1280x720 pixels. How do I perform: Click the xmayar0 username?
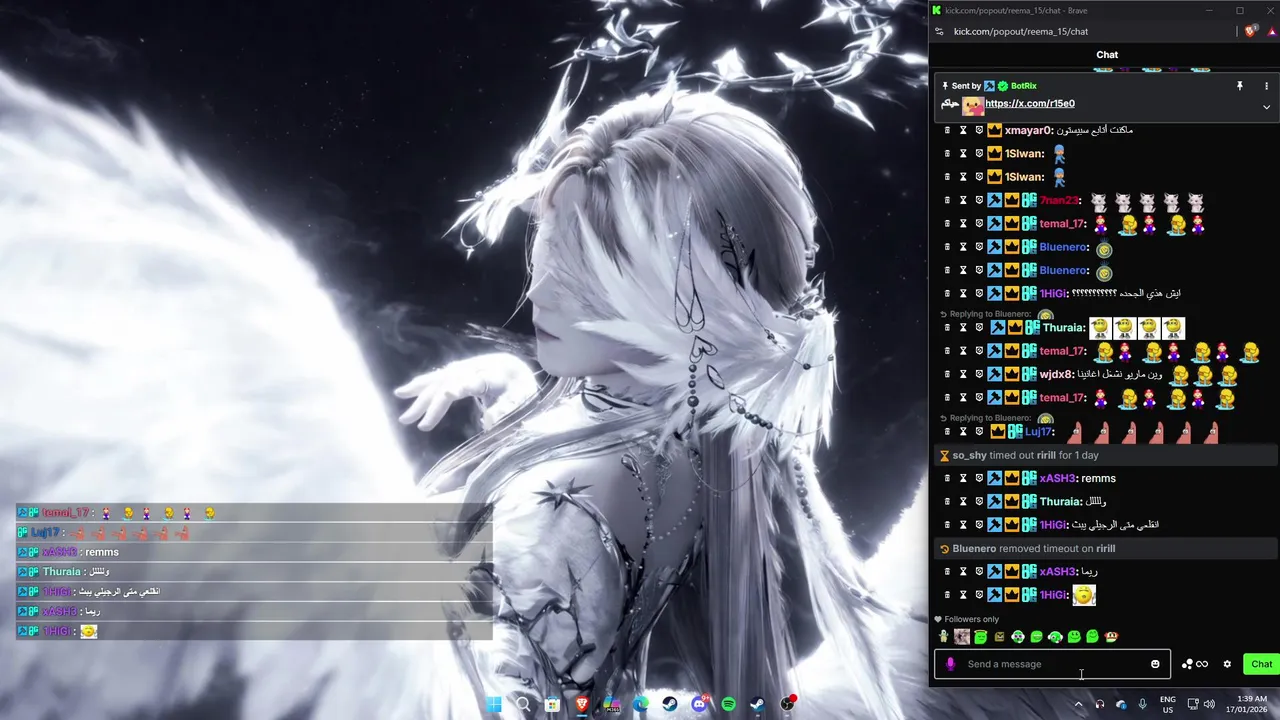(1029, 130)
